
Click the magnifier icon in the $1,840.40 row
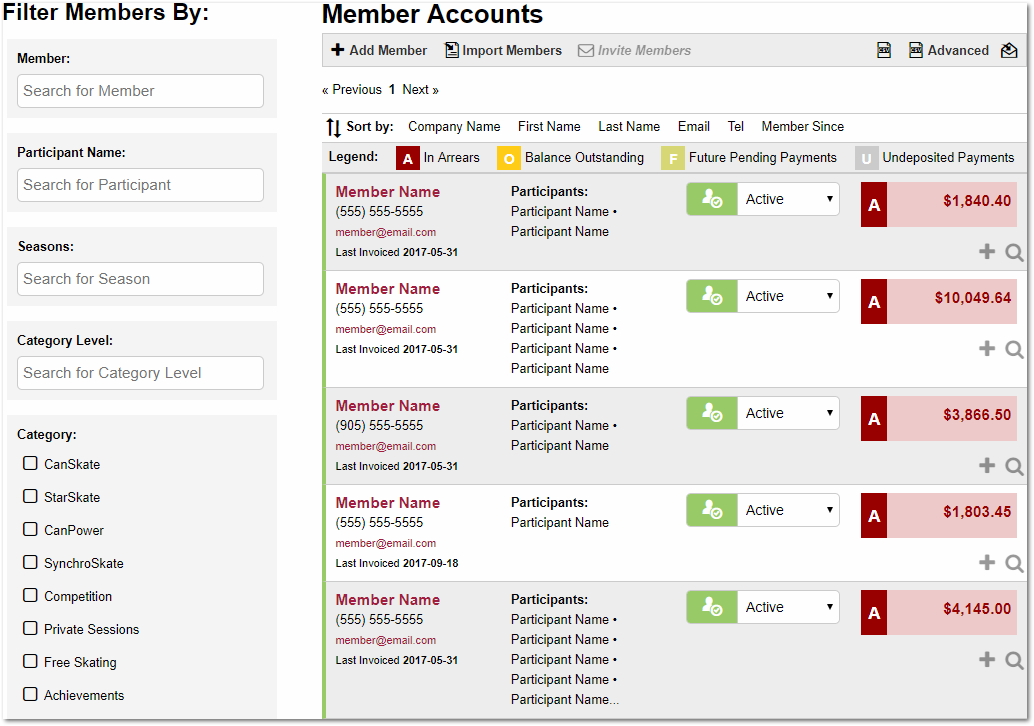tap(1014, 252)
